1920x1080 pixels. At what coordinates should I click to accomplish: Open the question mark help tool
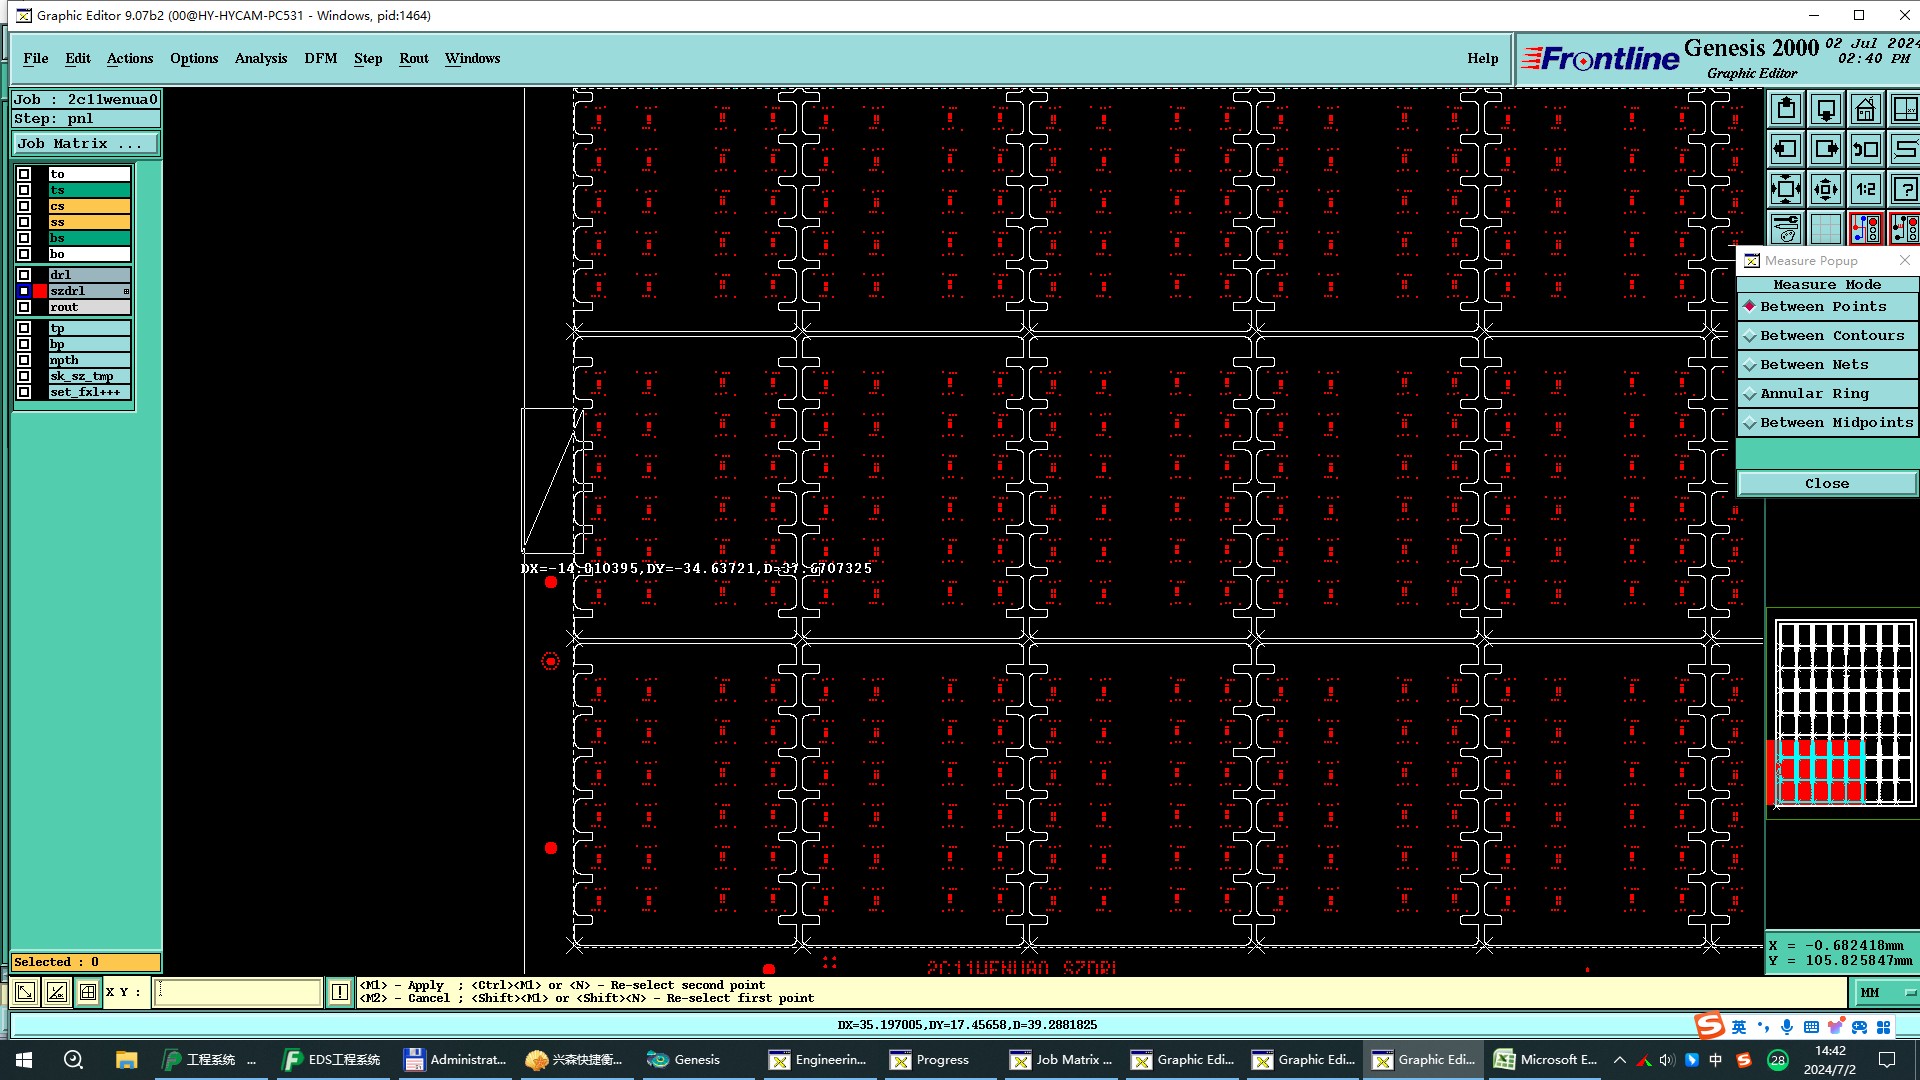[1904, 189]
